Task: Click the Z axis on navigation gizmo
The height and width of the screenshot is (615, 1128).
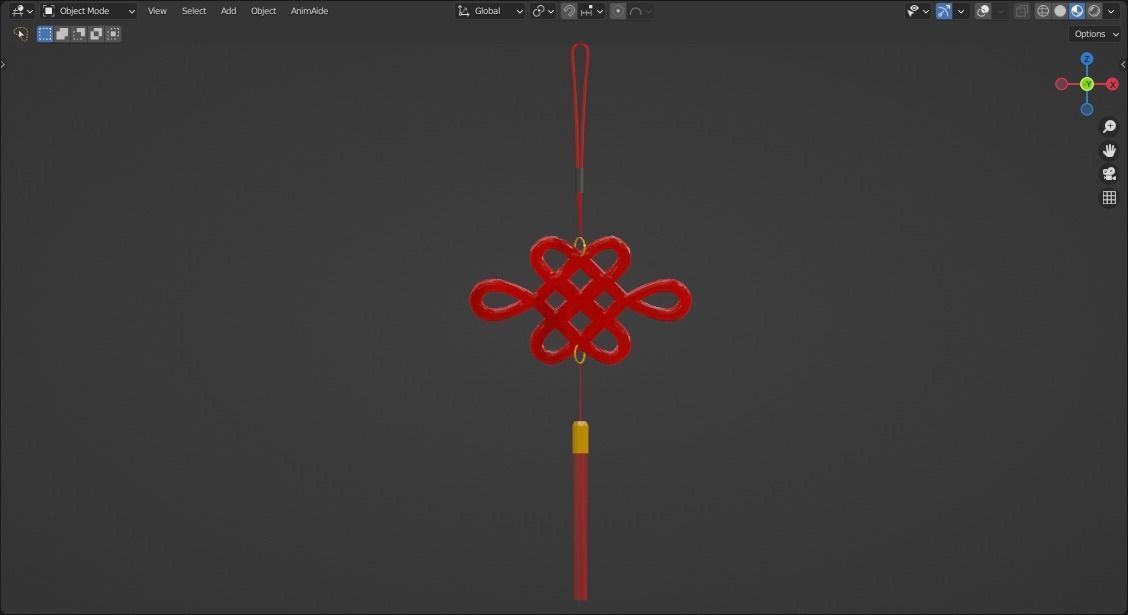Action: 1086,58
